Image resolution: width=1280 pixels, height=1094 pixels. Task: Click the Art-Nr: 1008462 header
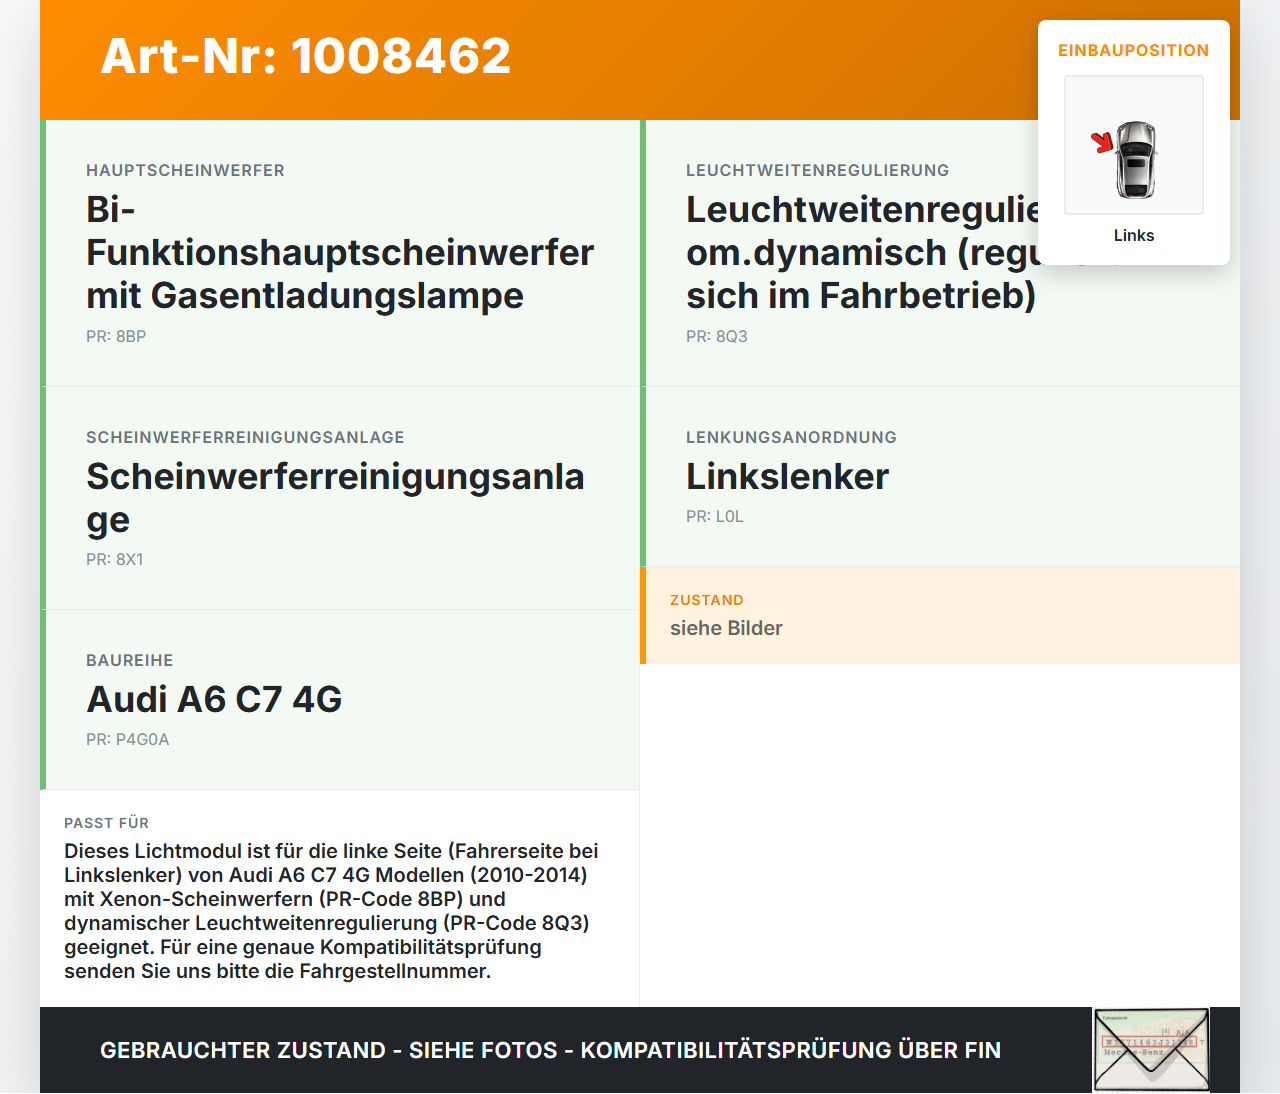point(305,57)
